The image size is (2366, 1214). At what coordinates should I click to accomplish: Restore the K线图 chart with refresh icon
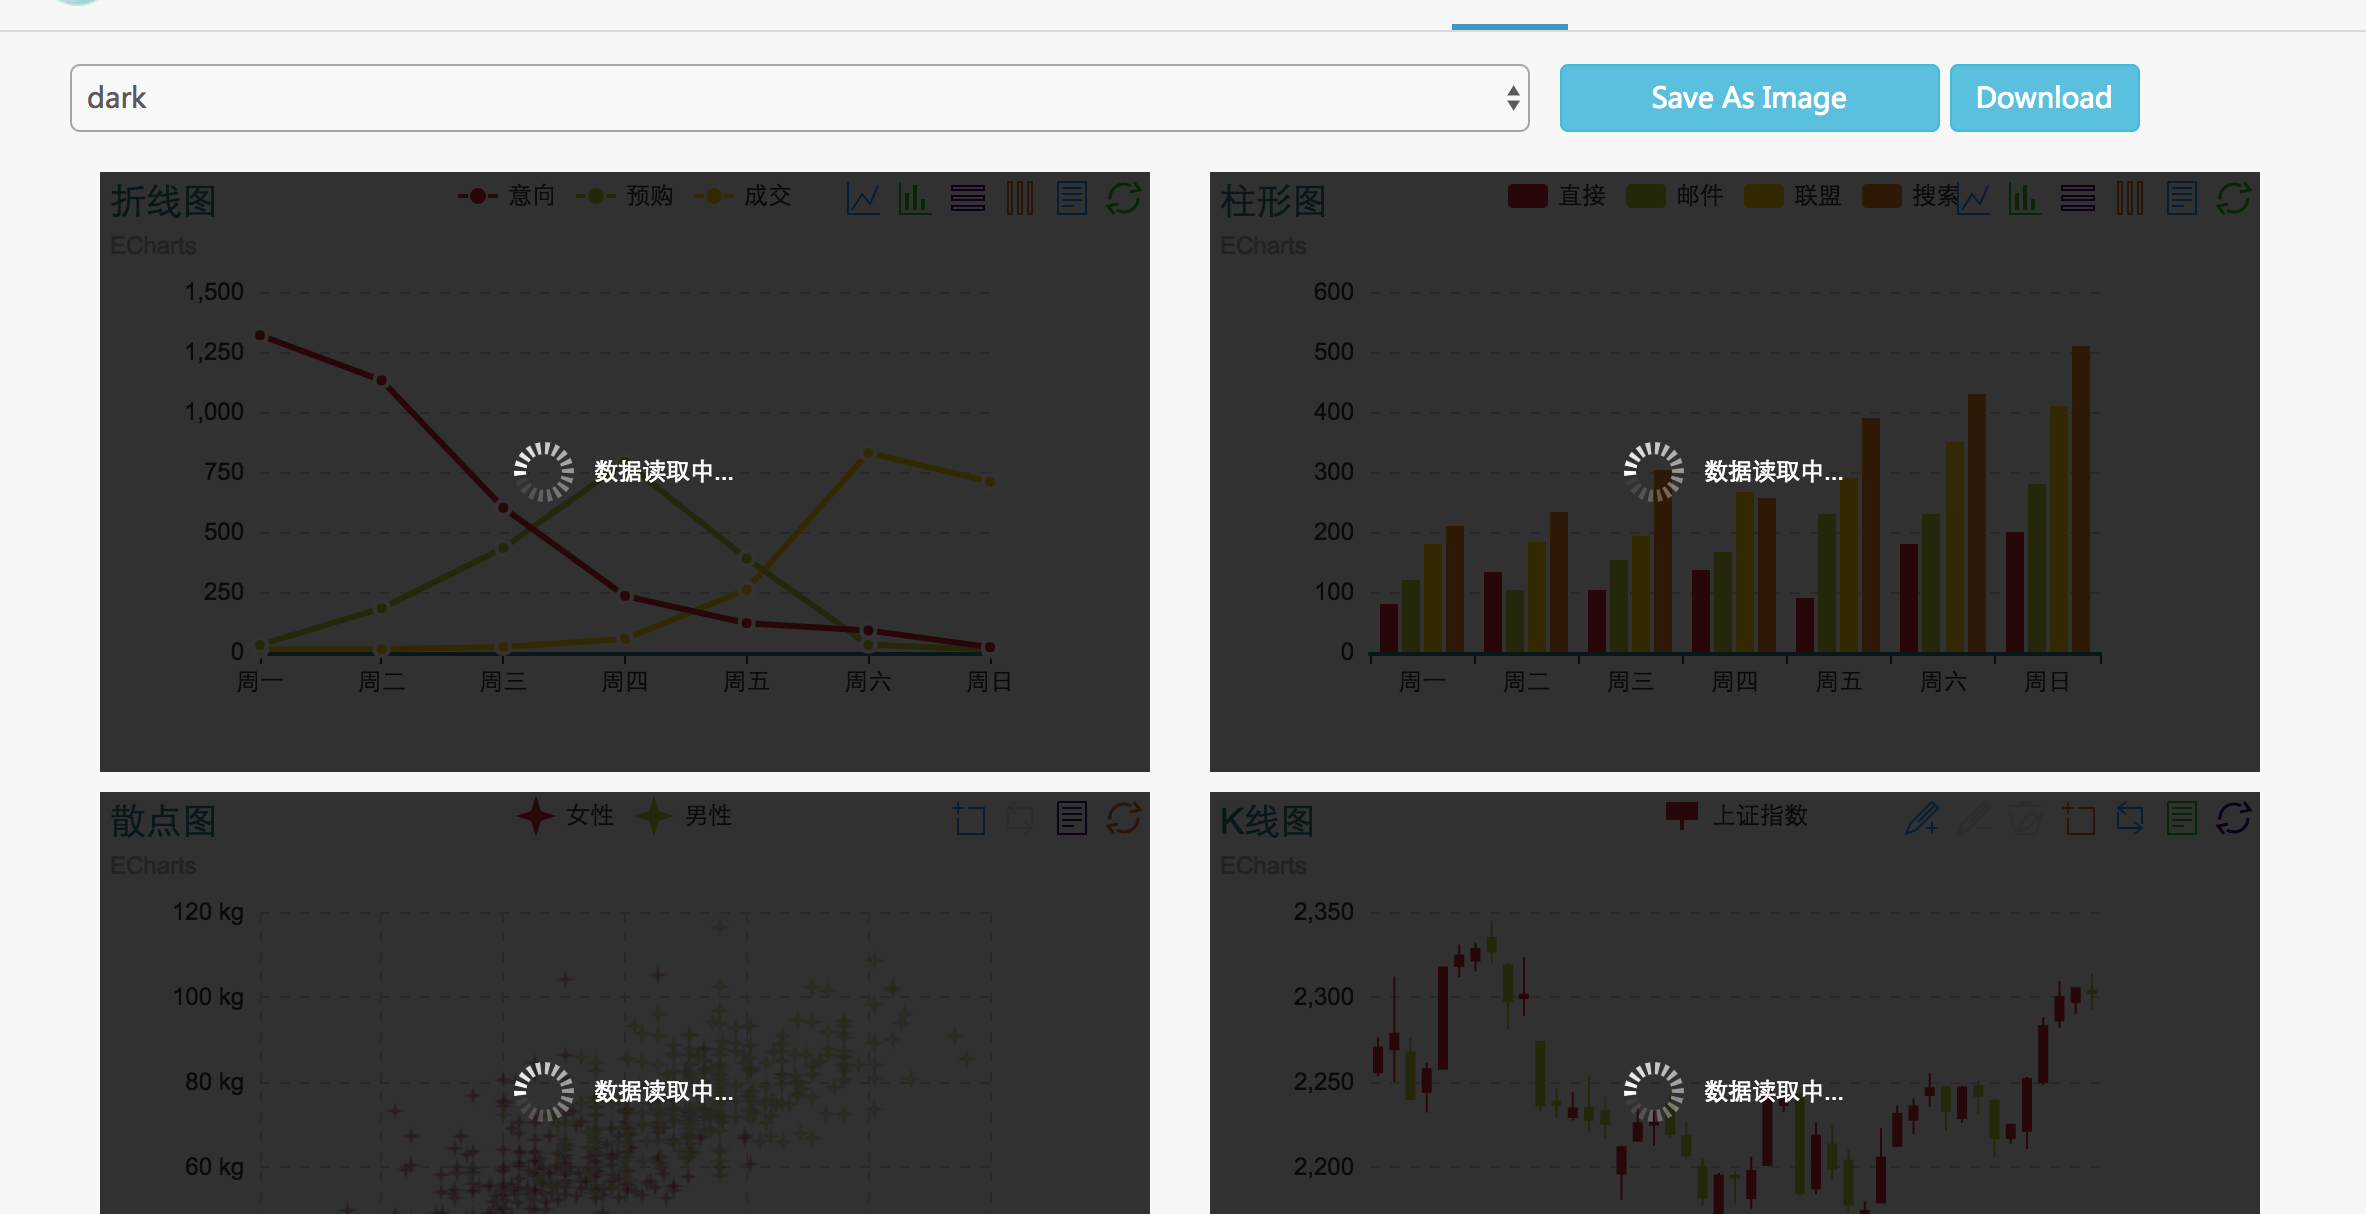tap(2234, 818)
